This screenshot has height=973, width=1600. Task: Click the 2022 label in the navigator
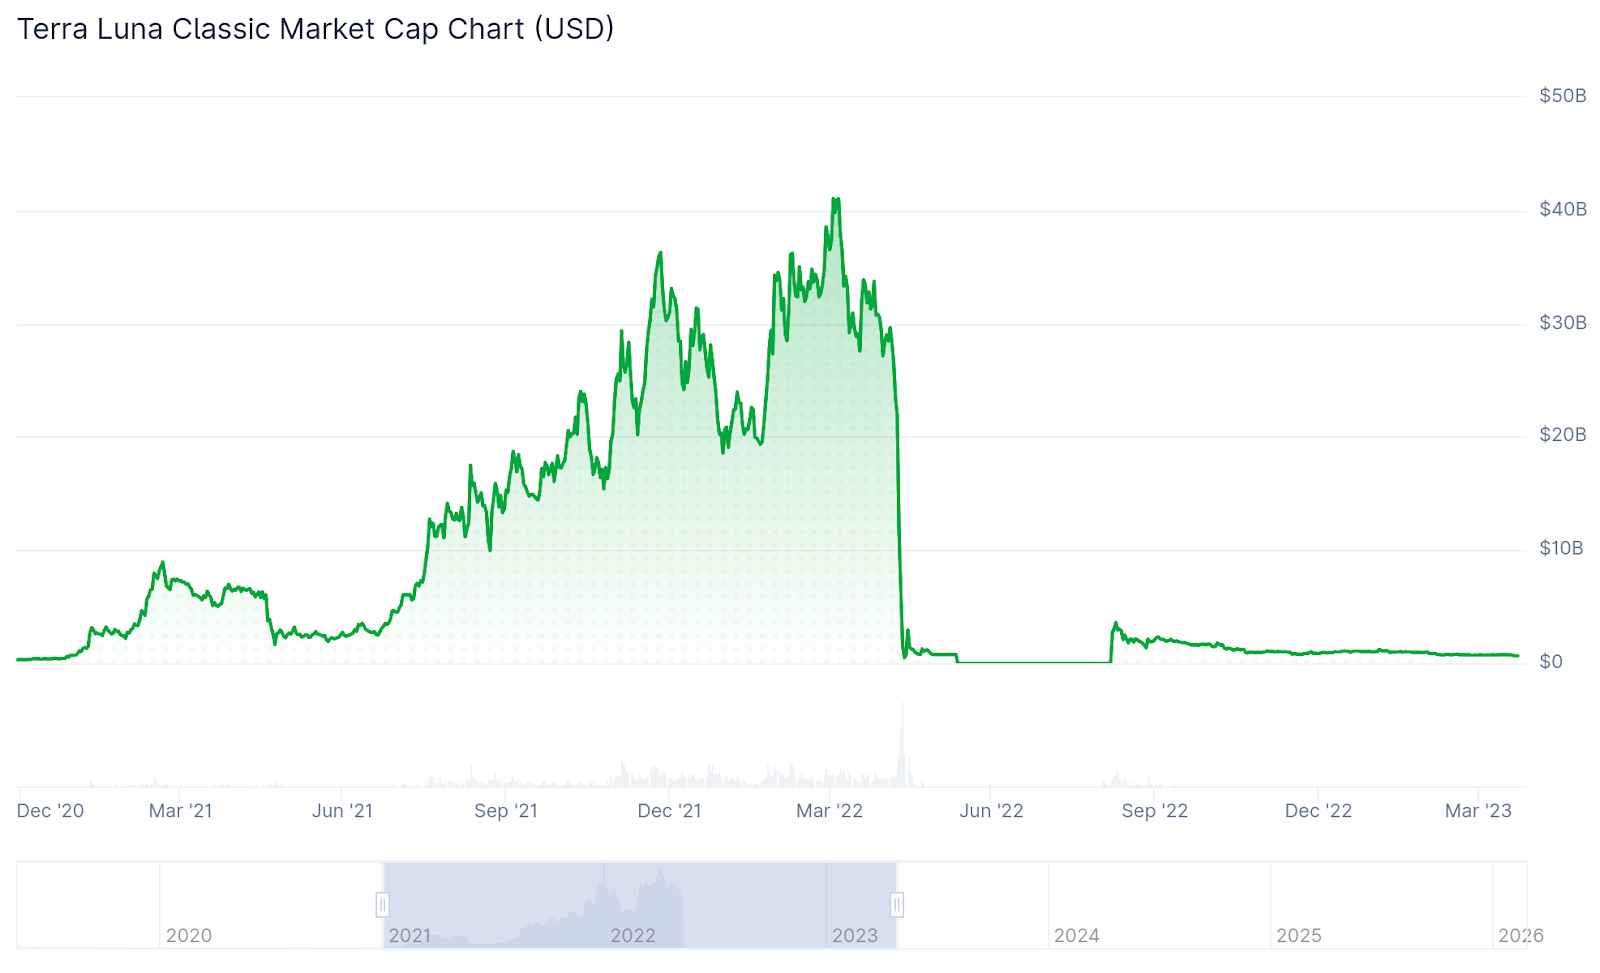[x=633, y=936]
